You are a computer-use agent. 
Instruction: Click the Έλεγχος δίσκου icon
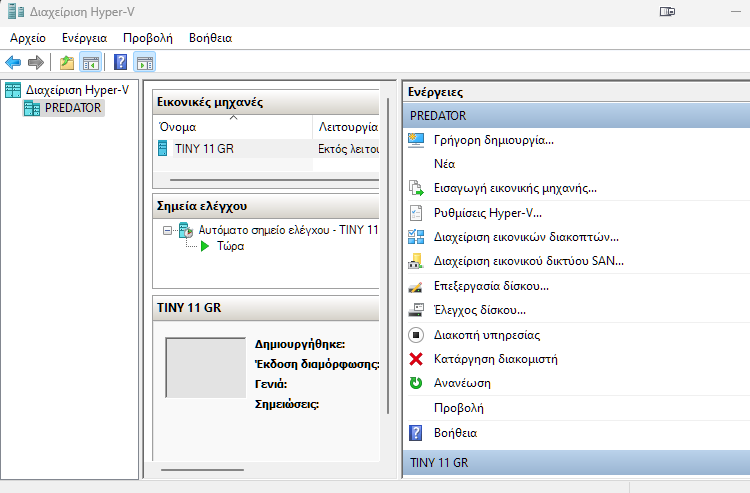[416, 310]
